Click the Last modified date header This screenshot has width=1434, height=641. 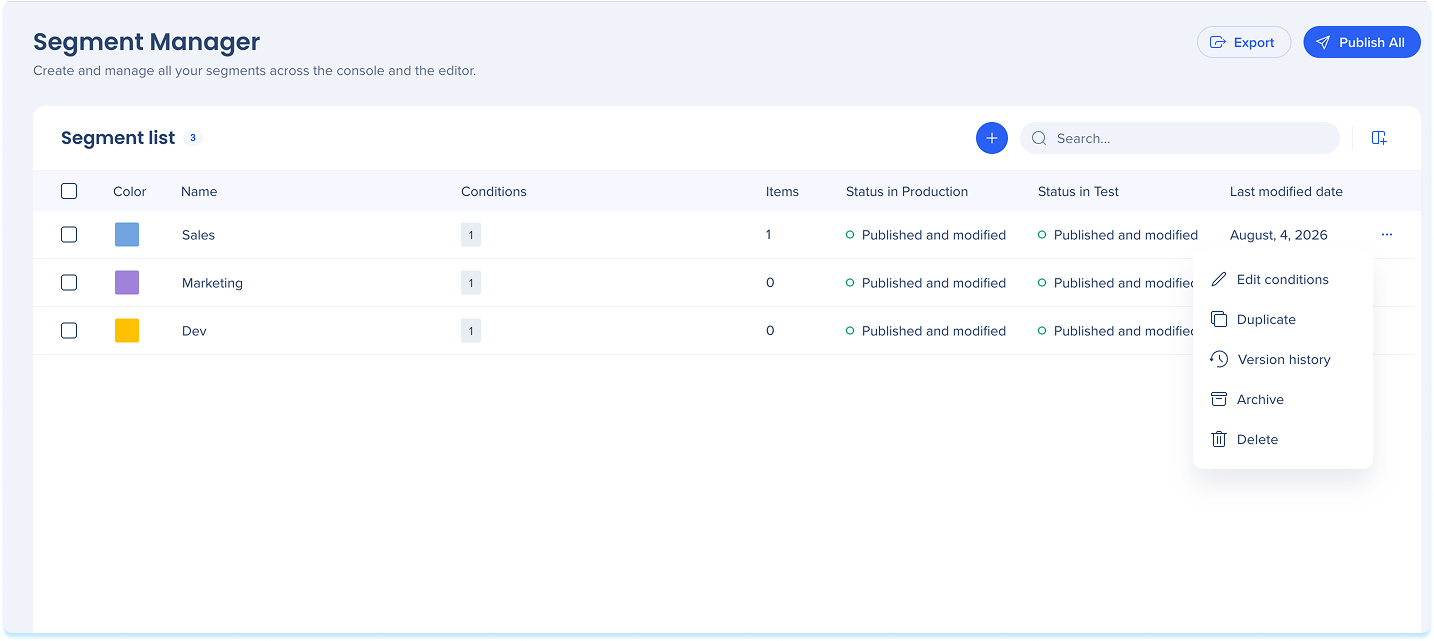pyautogui.click(x=1286, y=191)
